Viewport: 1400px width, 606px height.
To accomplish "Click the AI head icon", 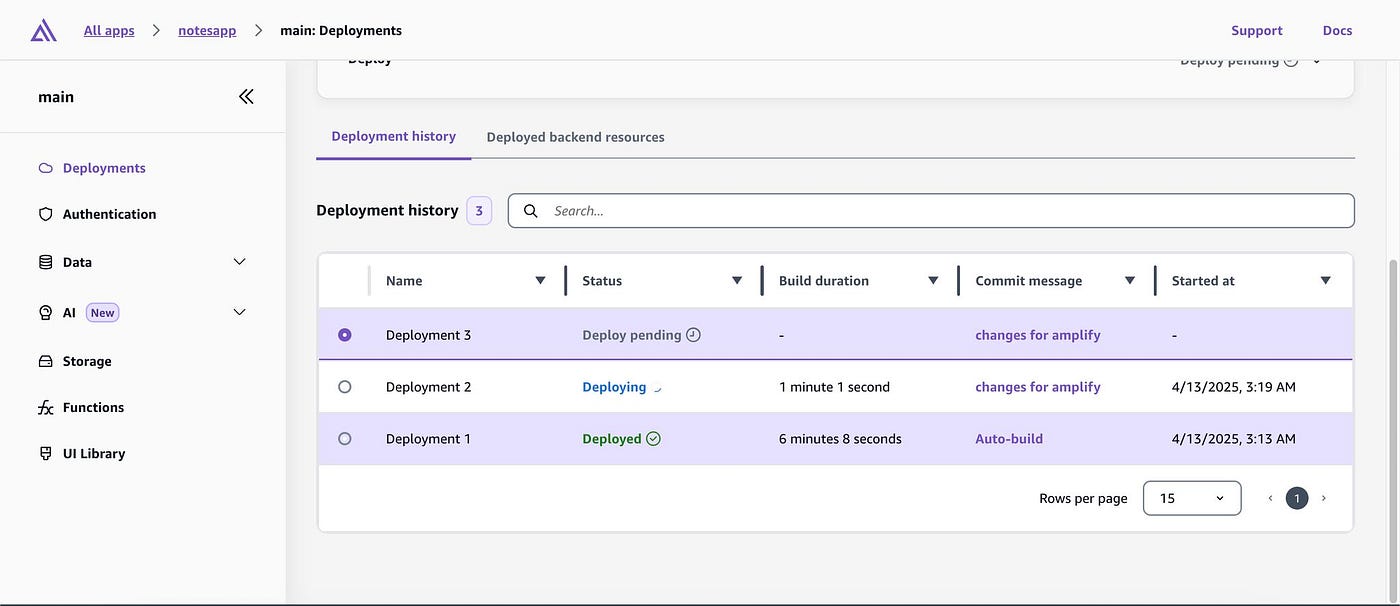I will click(x=45, y=313).
